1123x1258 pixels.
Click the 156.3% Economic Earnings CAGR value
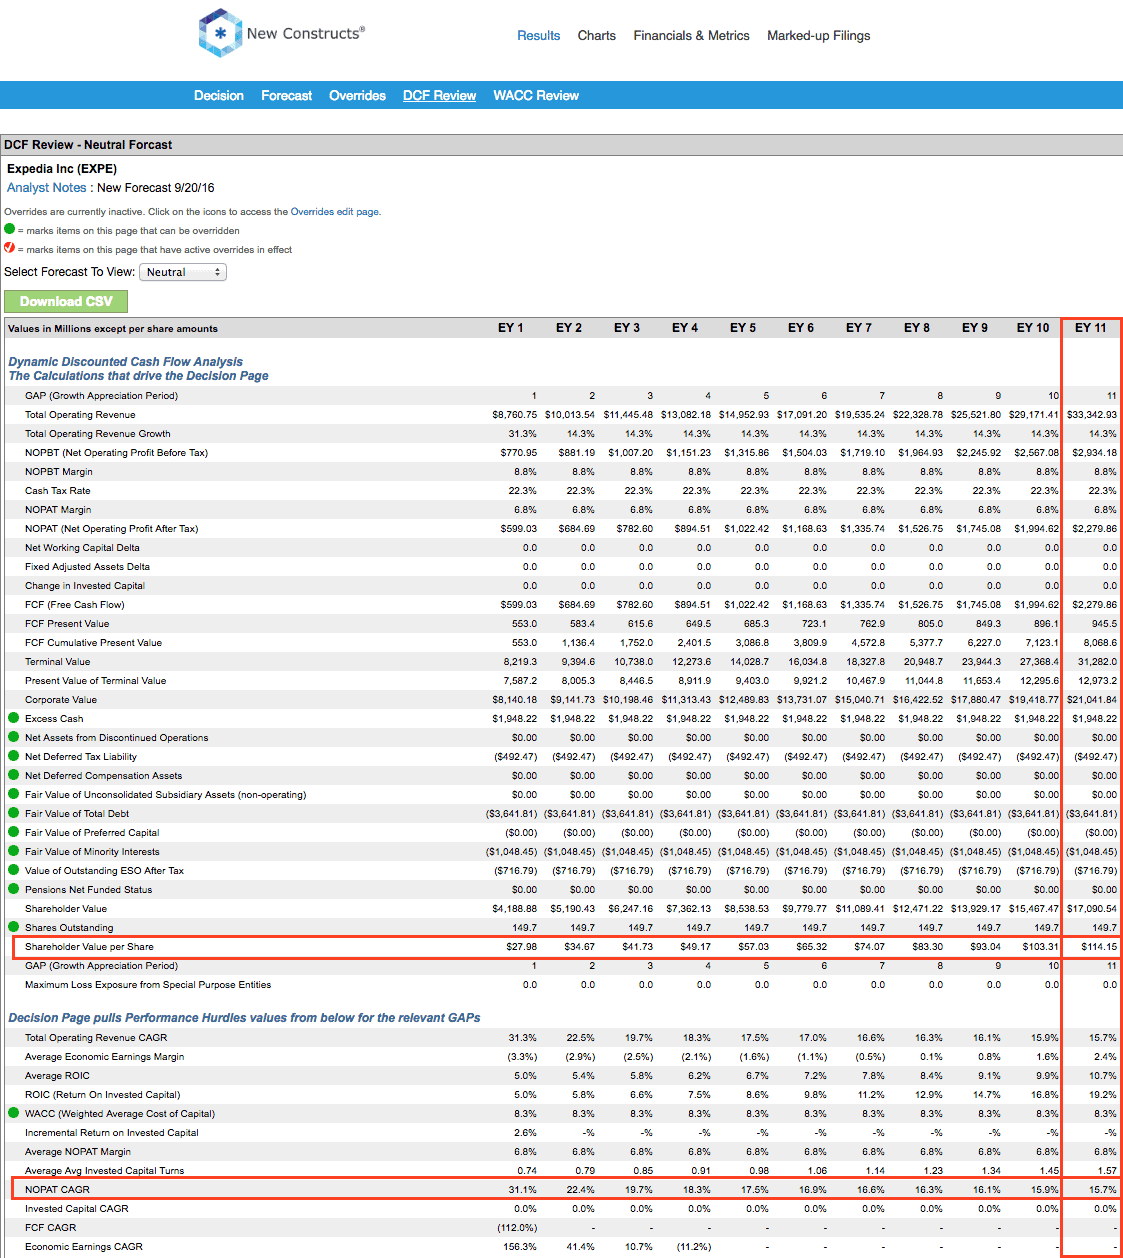521,1247
